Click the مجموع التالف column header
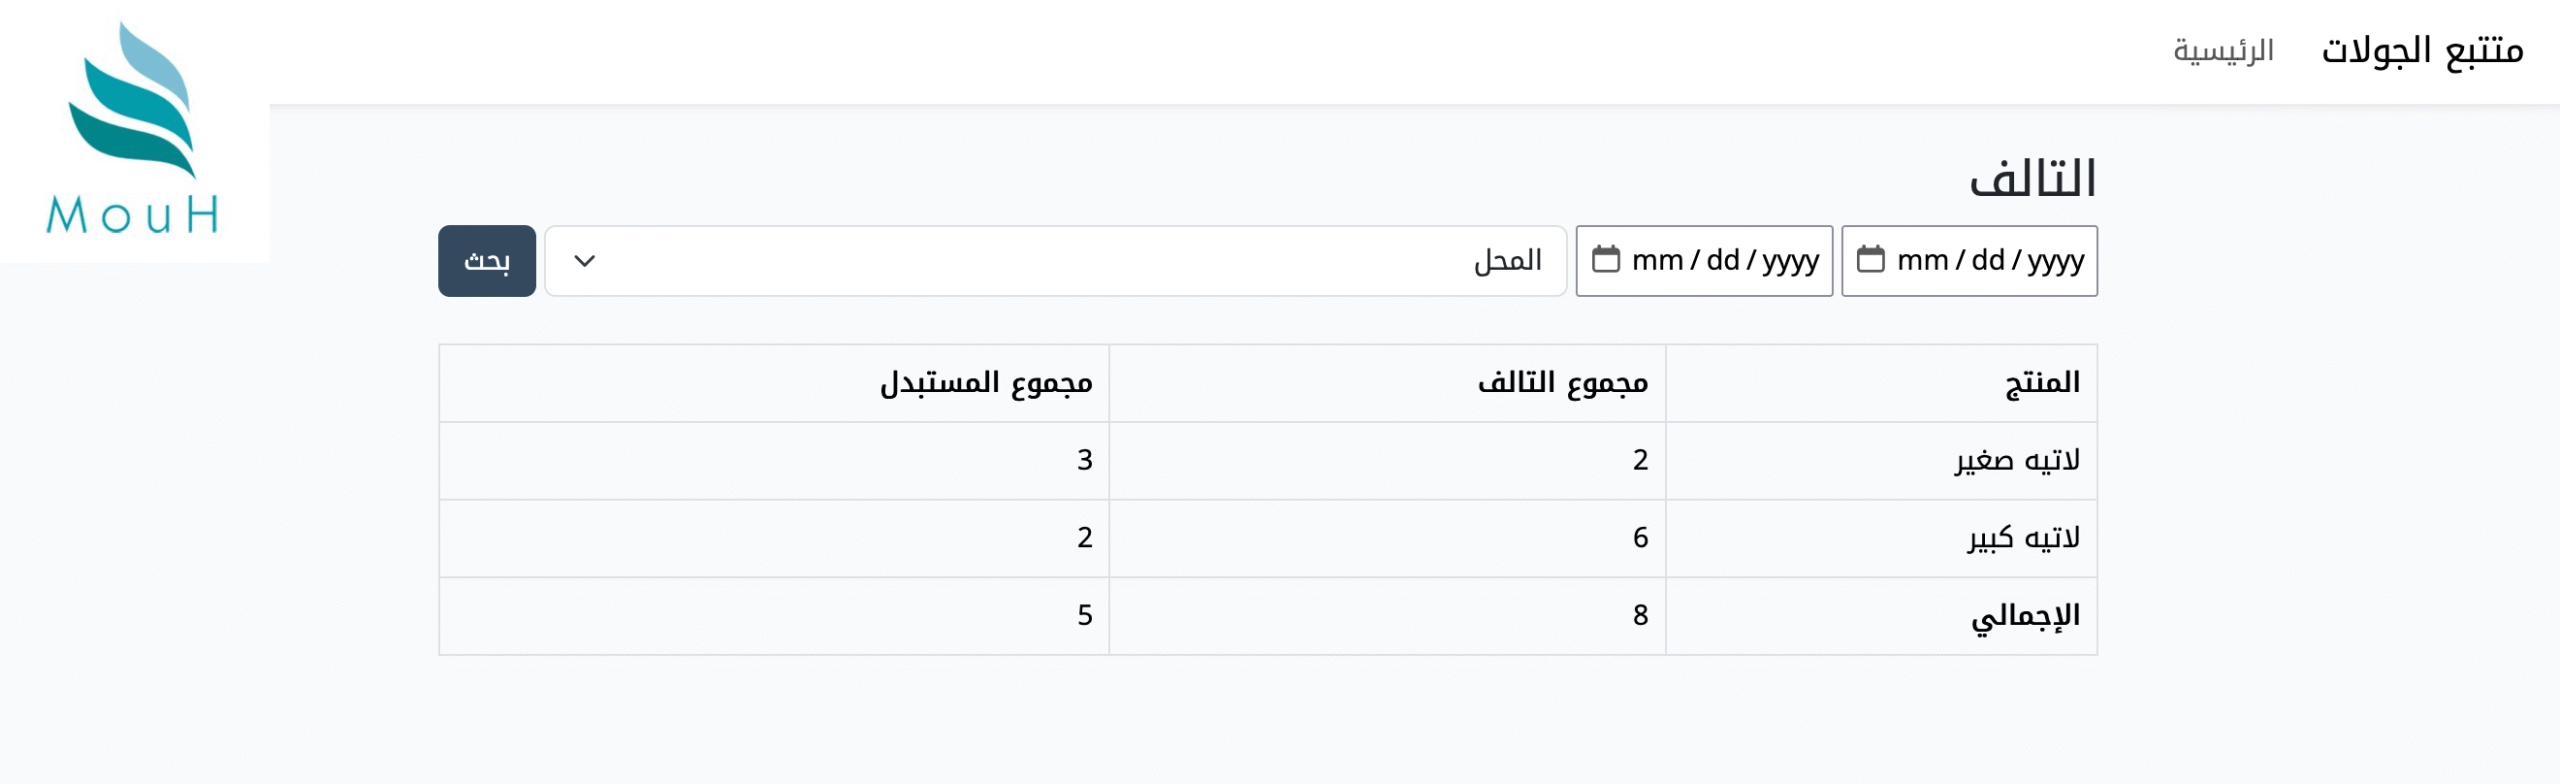Viewport: 2560px width, 784px height. pyautogui.click(x=1562, y=383)
